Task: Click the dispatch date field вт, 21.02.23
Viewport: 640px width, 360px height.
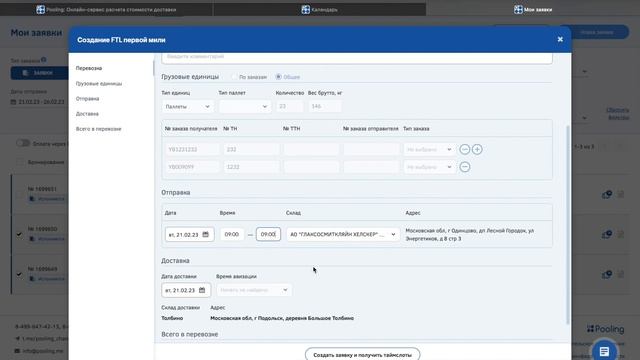Action: tap(189, 234)
